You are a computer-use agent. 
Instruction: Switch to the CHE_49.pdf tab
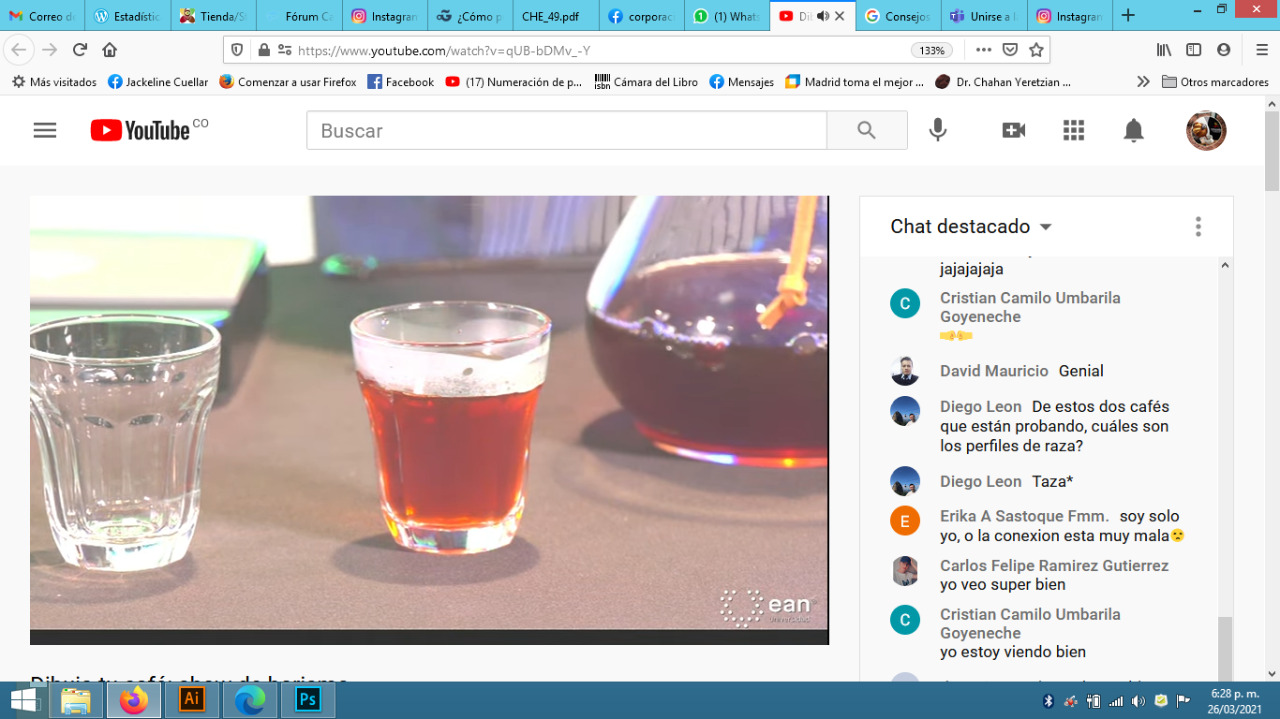[x=550, y=16]
